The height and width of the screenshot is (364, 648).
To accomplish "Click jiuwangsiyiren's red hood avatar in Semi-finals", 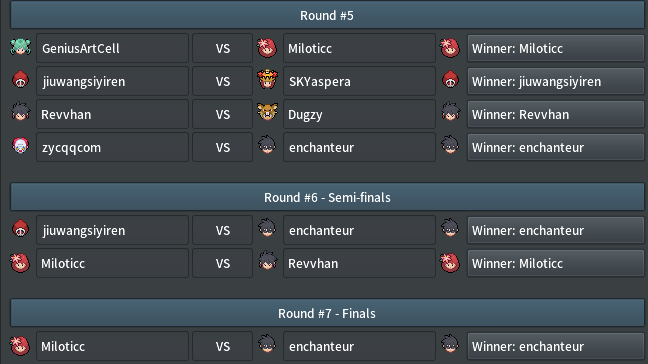I will click(20, 228).
